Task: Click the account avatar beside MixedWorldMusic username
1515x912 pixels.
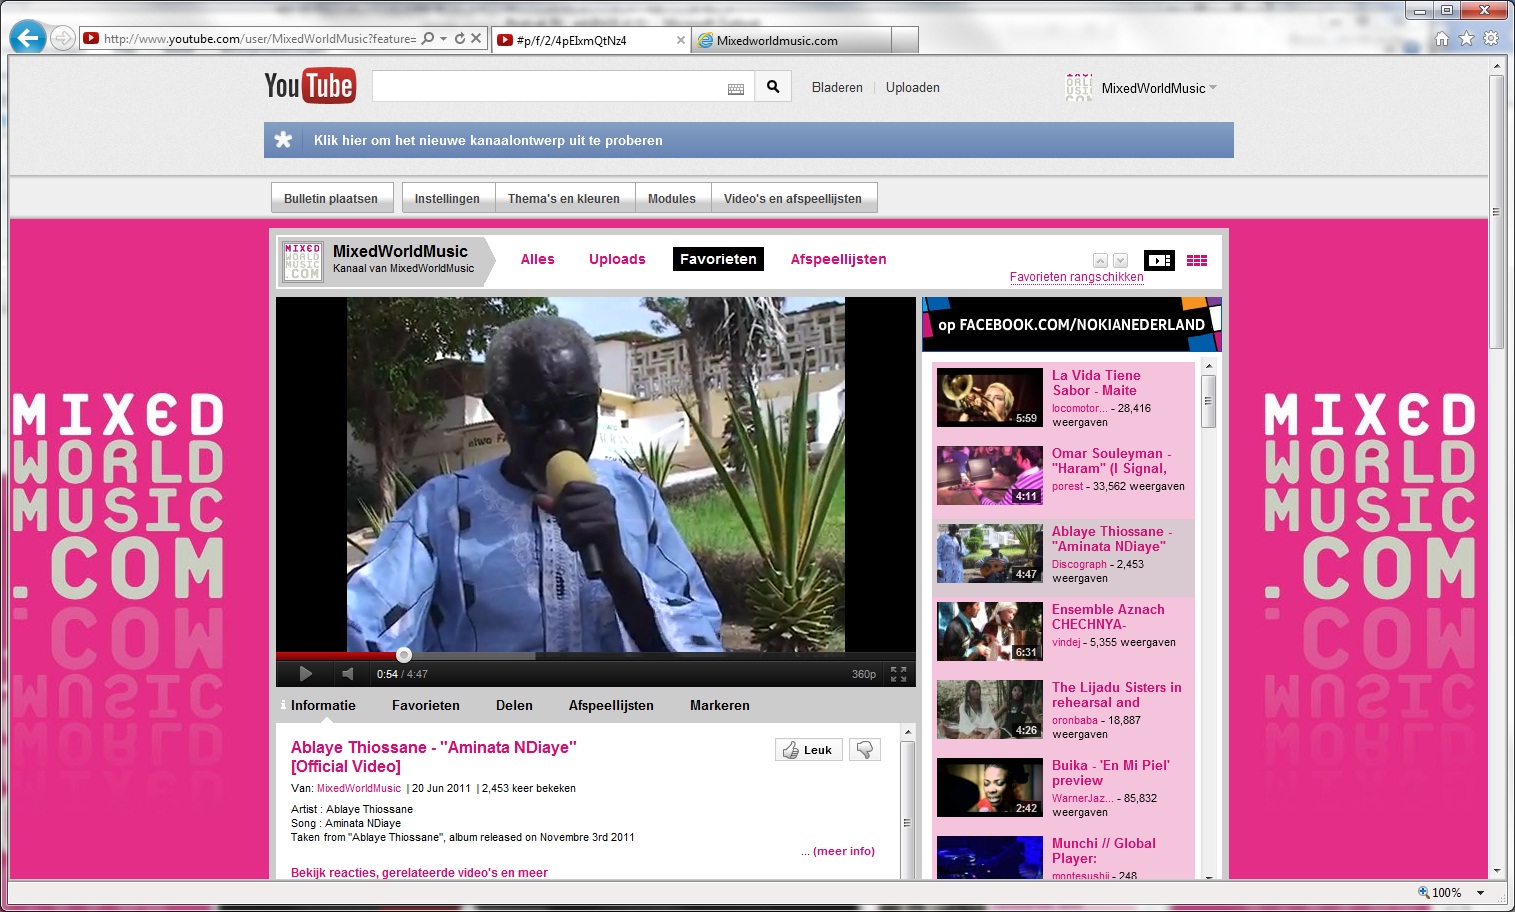Action: tap(1079, 88)
